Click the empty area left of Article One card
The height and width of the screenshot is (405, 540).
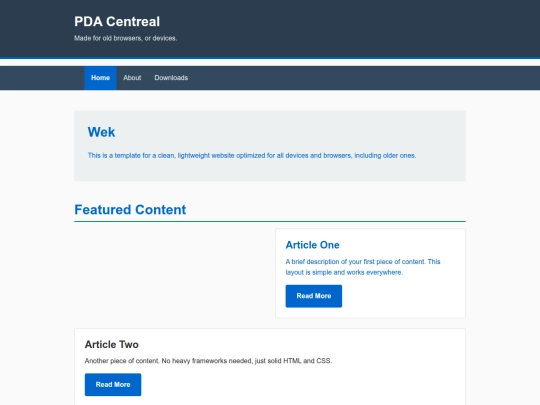175,273
